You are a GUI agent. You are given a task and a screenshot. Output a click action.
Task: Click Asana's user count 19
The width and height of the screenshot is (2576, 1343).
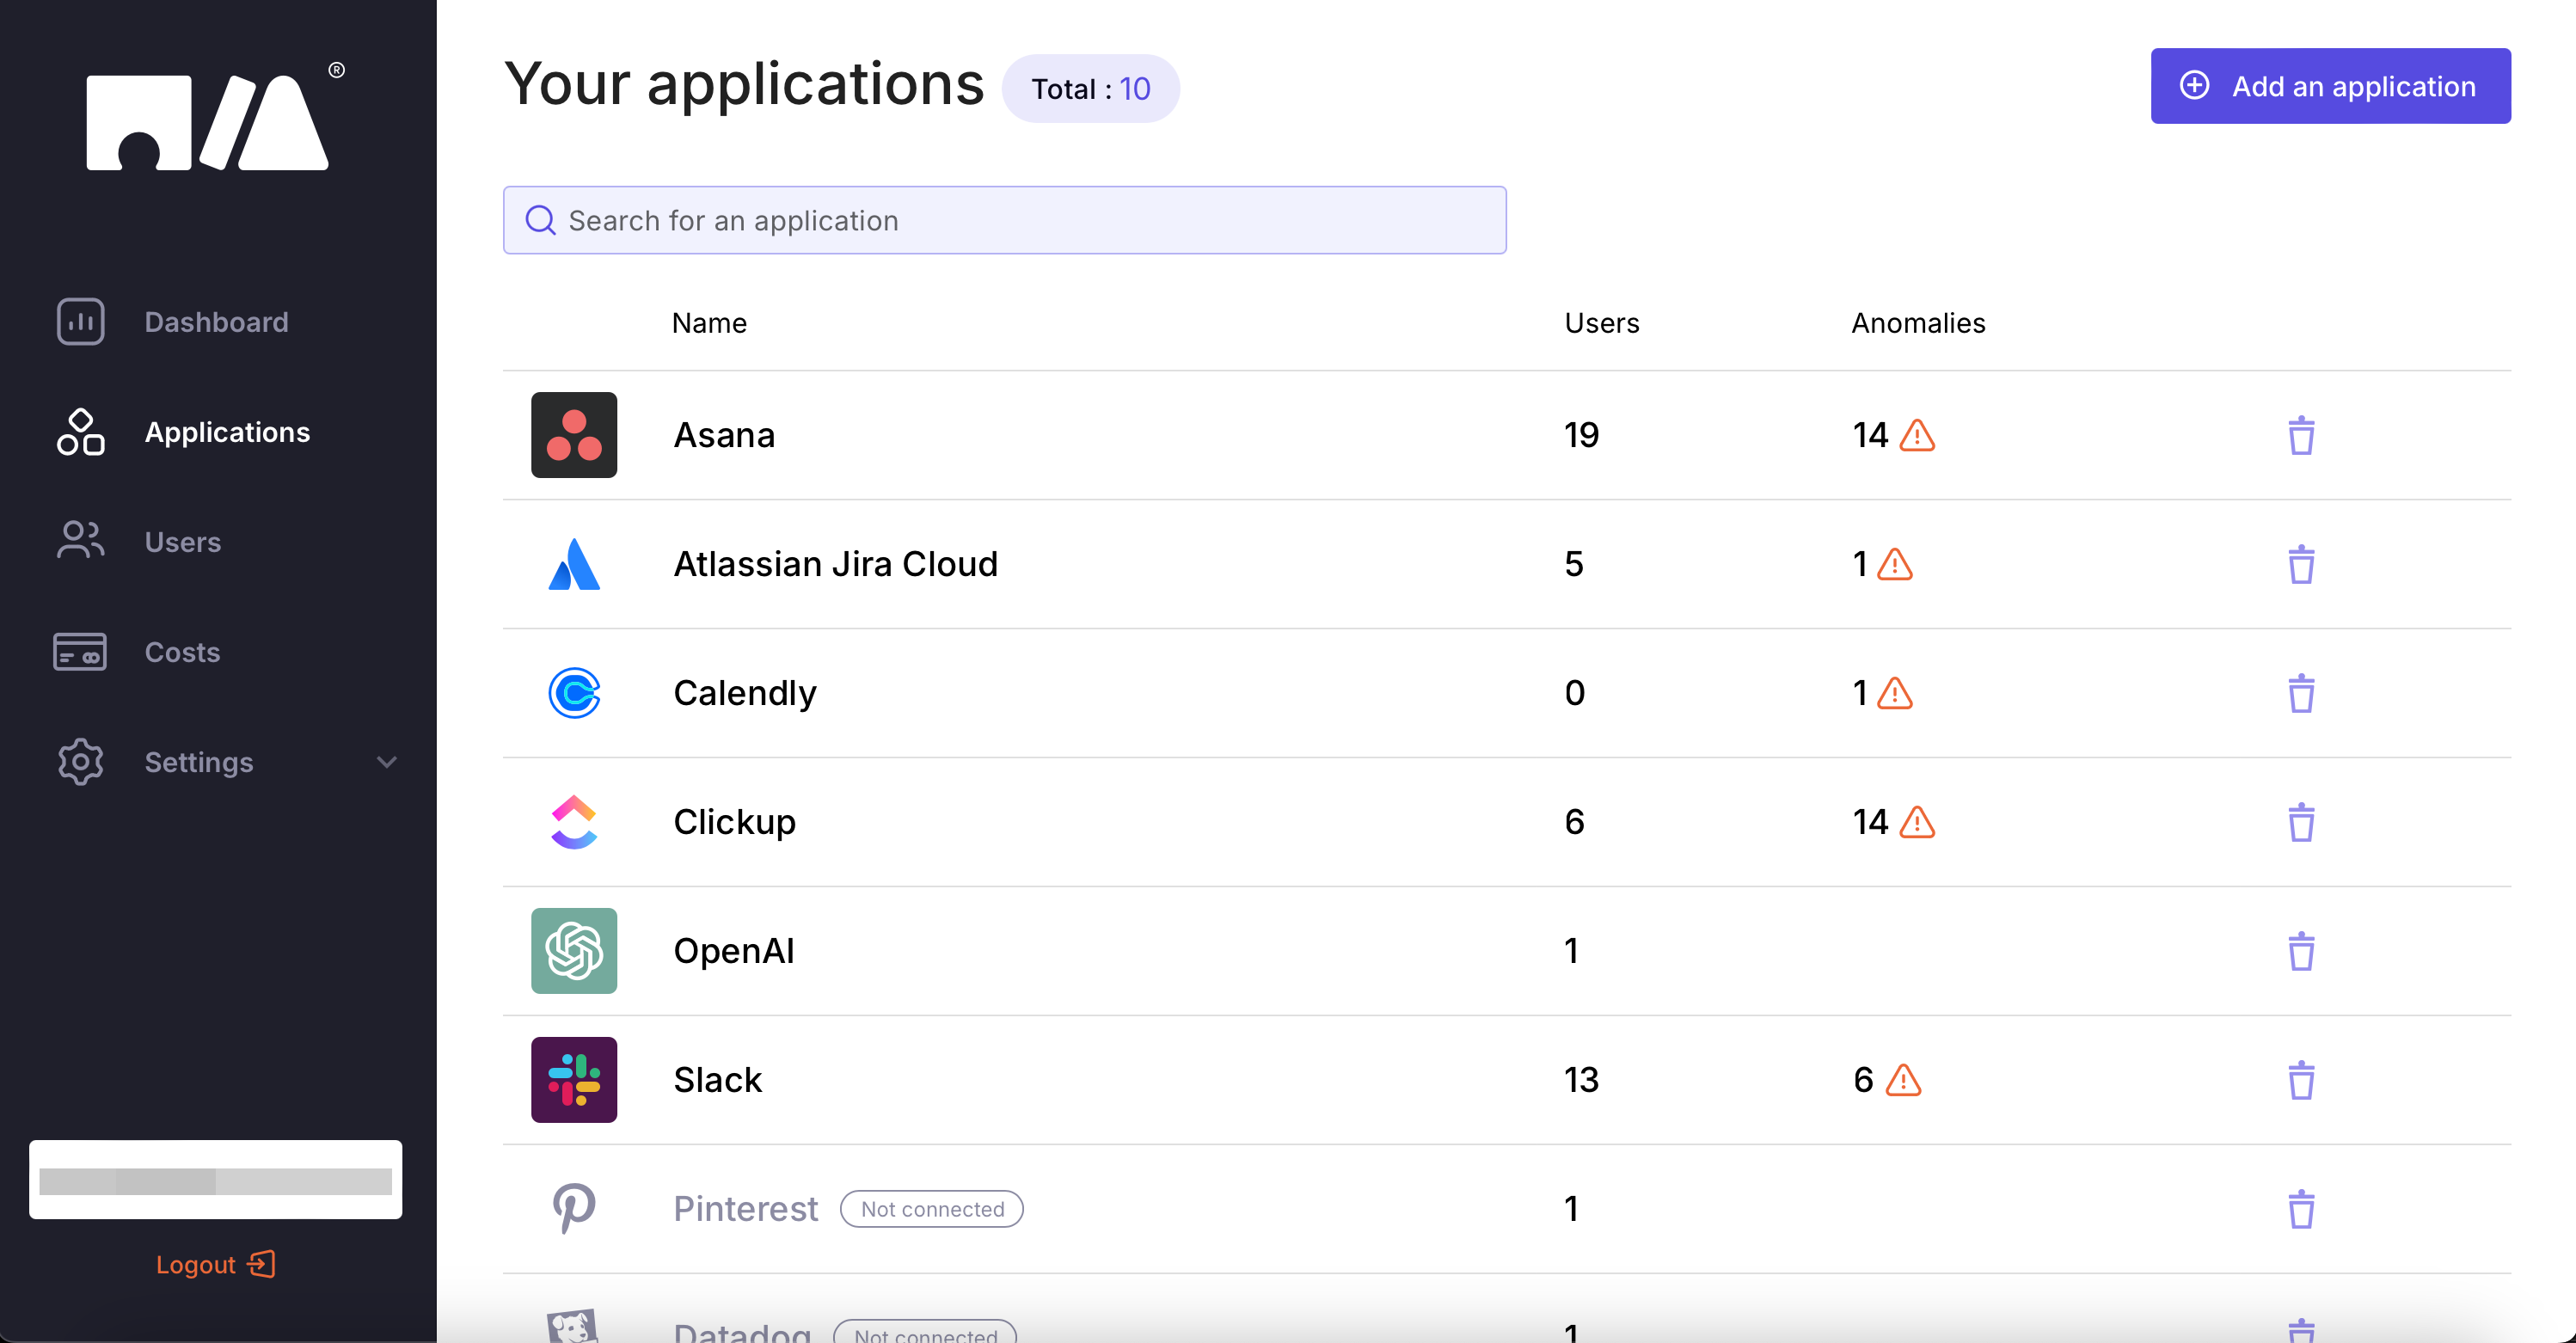(1581, 435)
